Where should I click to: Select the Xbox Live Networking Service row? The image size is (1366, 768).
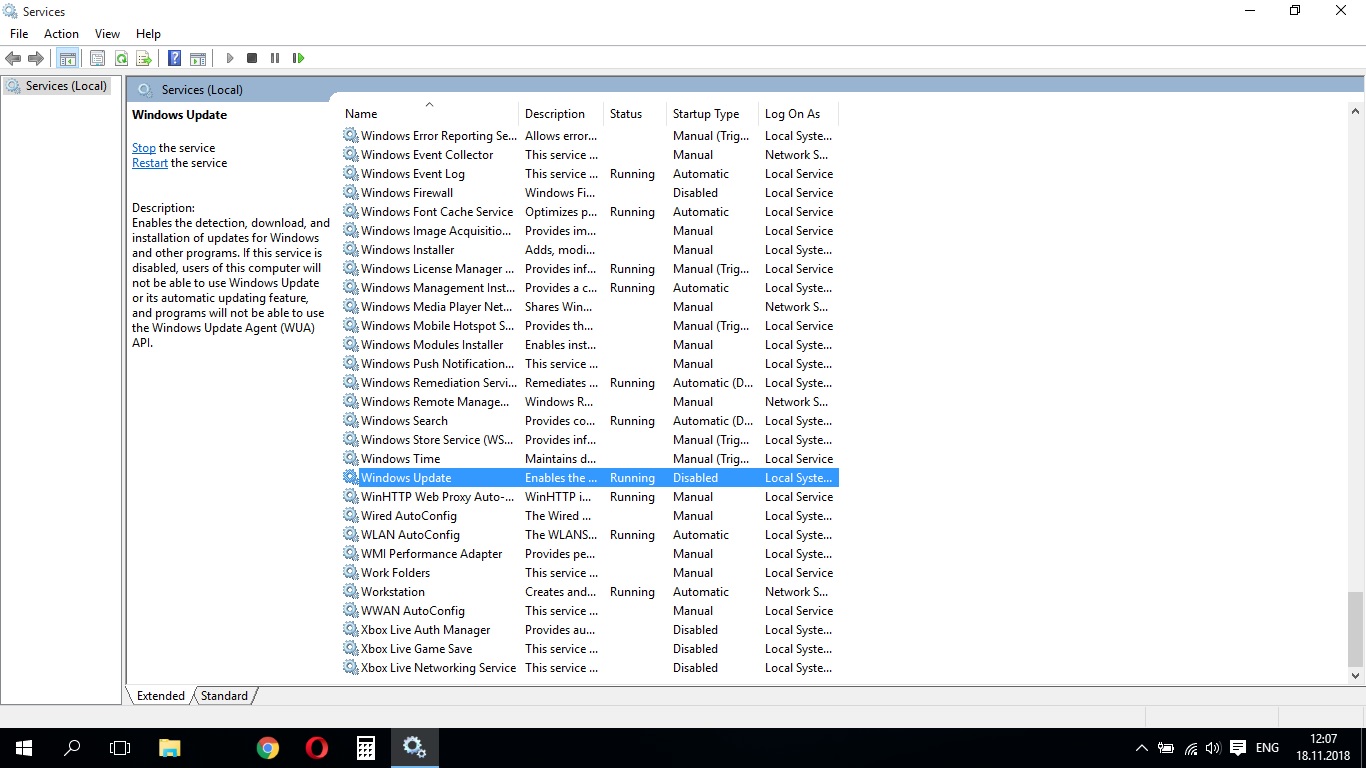point(590,668)
